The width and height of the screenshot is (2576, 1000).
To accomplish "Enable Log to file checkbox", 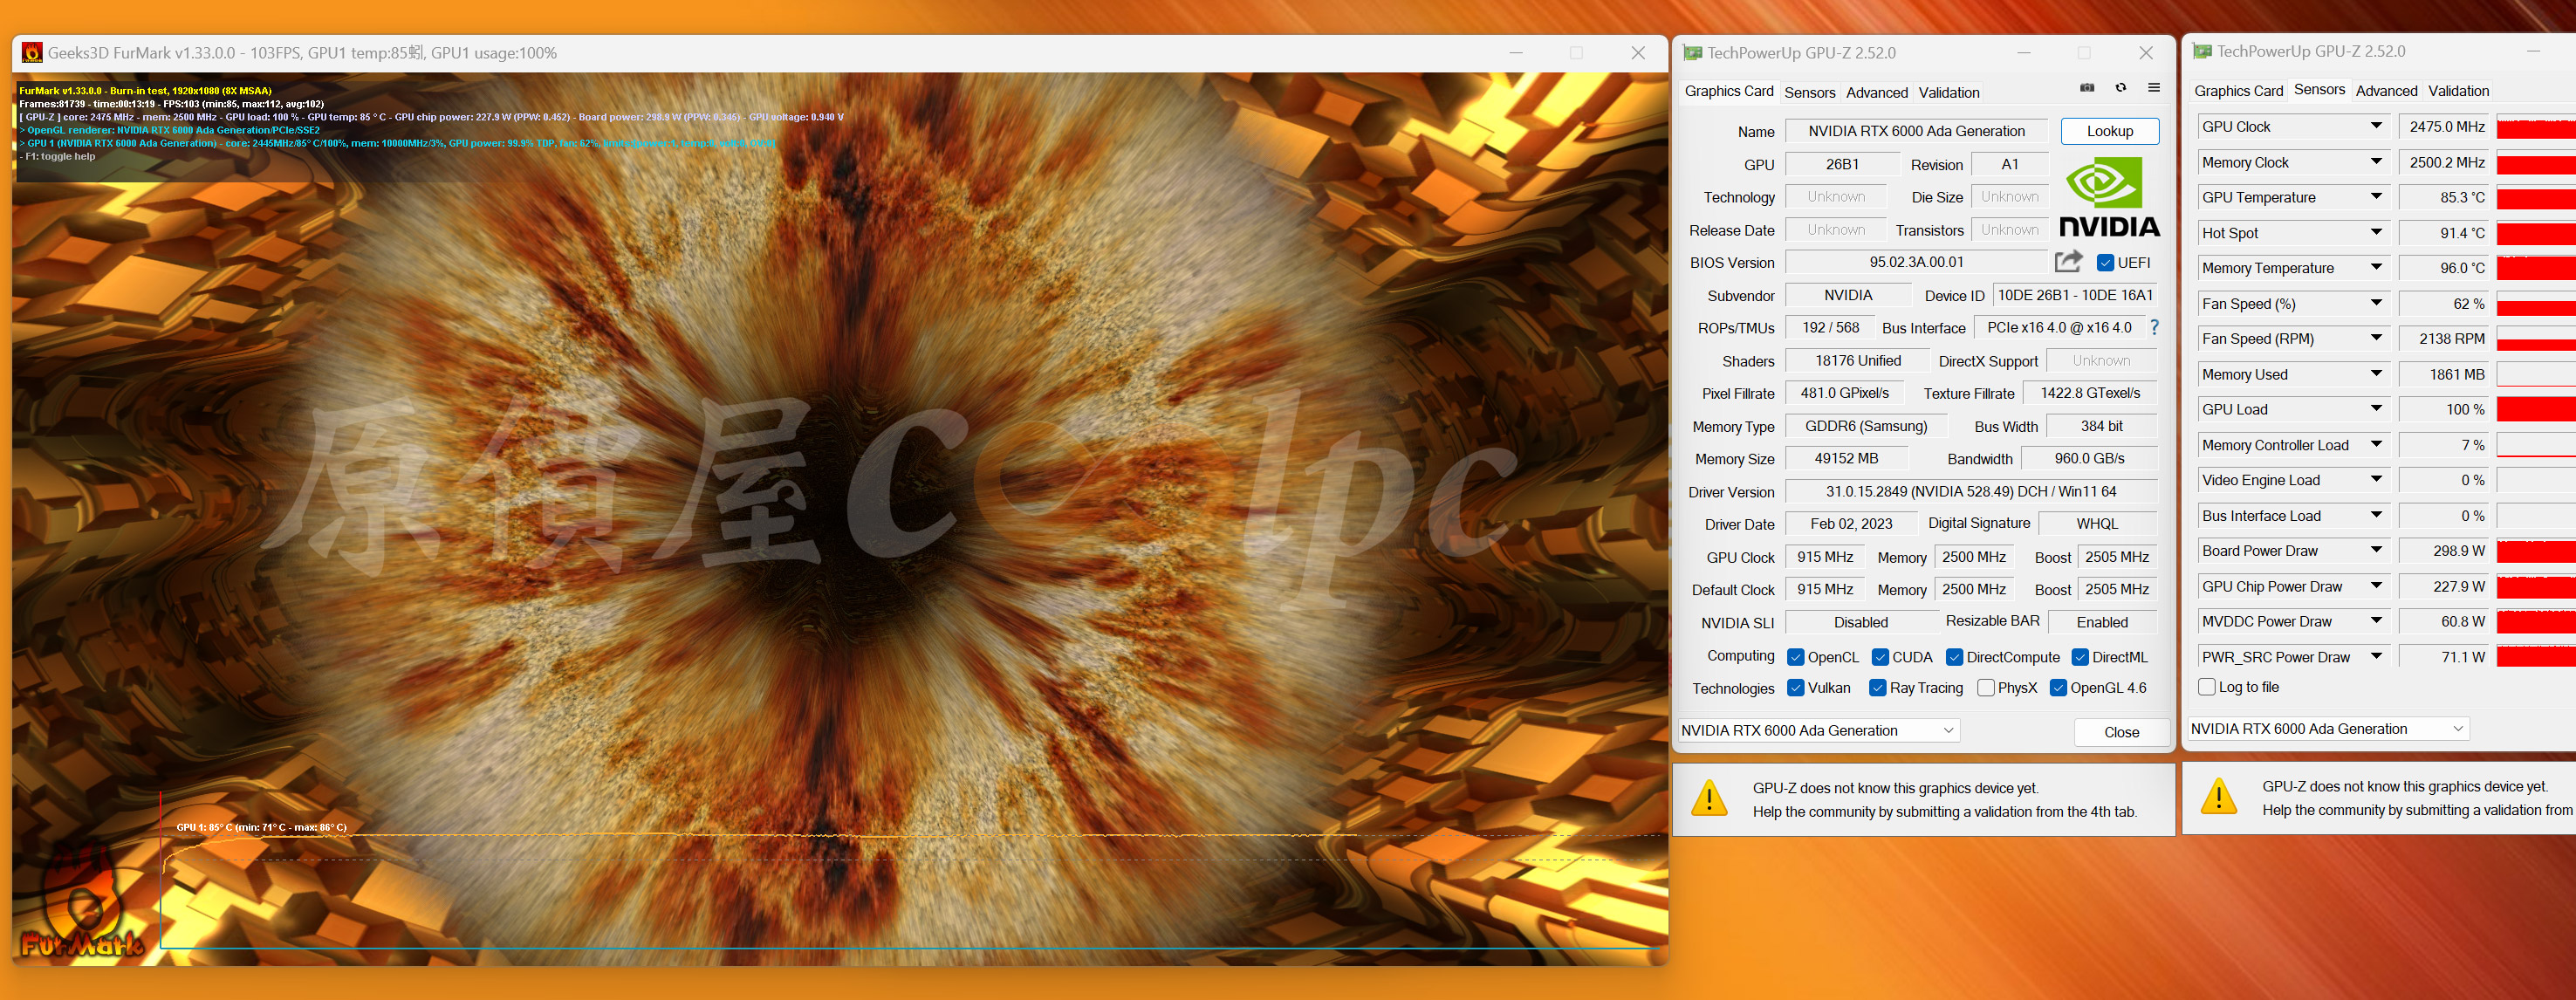I will [x=2207, y=687].
